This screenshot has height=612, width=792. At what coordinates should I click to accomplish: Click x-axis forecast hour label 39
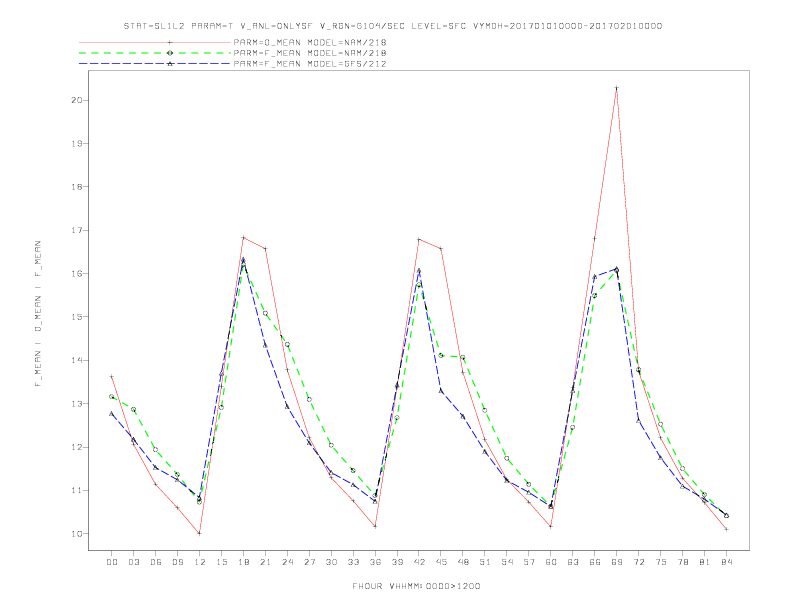pos(397,562)
